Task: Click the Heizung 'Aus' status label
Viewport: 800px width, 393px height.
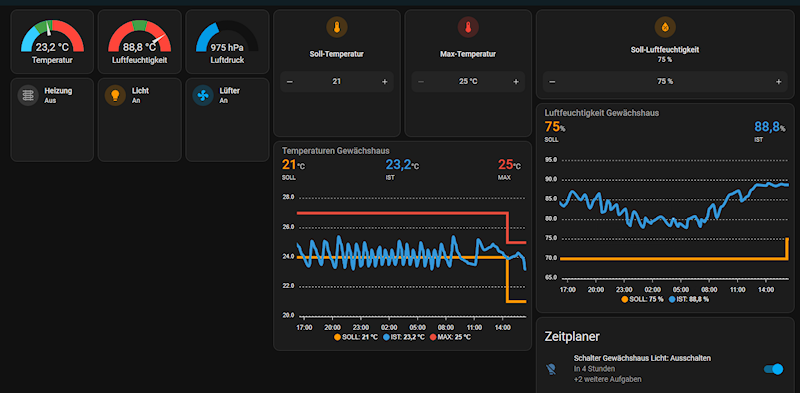Action: 50,101
